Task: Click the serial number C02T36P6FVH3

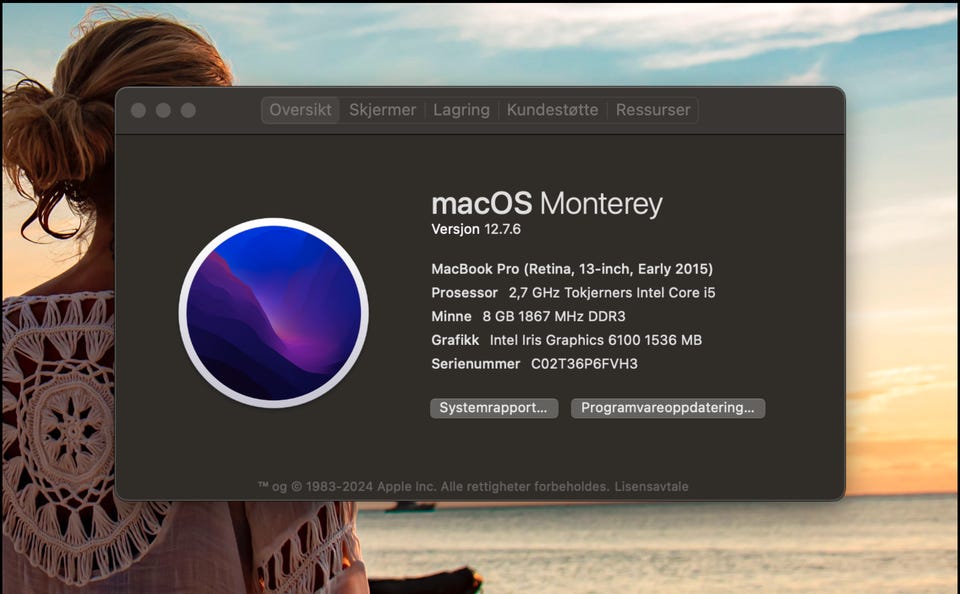Action: click(x=584, y=364)
